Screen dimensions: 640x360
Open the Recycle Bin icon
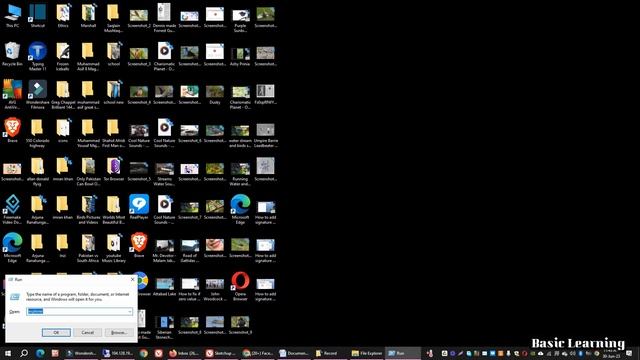[12, 55]
